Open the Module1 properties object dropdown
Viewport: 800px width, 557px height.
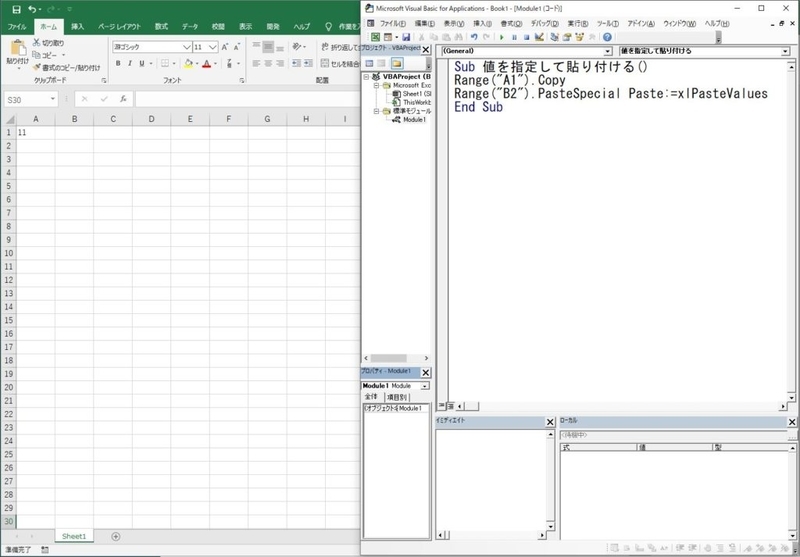(424, 386)
